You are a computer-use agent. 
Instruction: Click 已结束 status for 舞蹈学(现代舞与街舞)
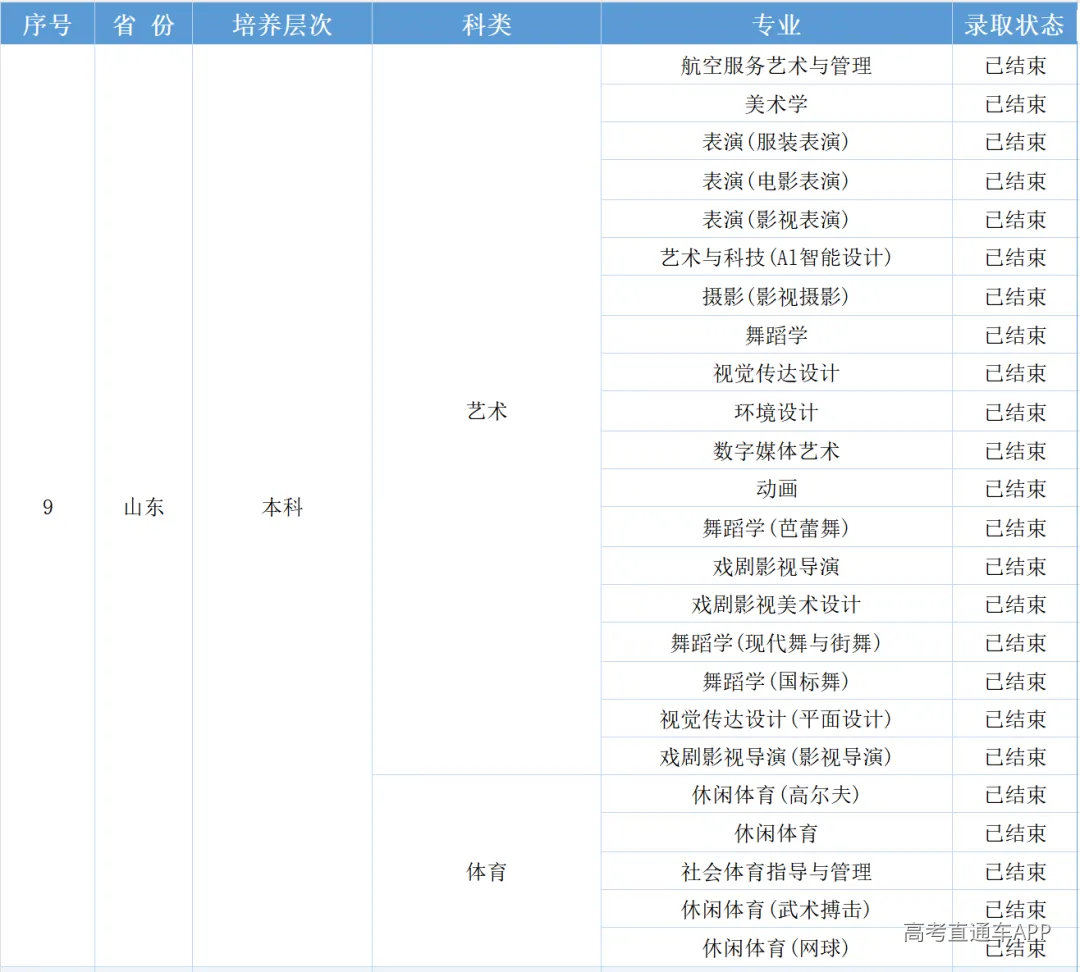pos(1015,643)
